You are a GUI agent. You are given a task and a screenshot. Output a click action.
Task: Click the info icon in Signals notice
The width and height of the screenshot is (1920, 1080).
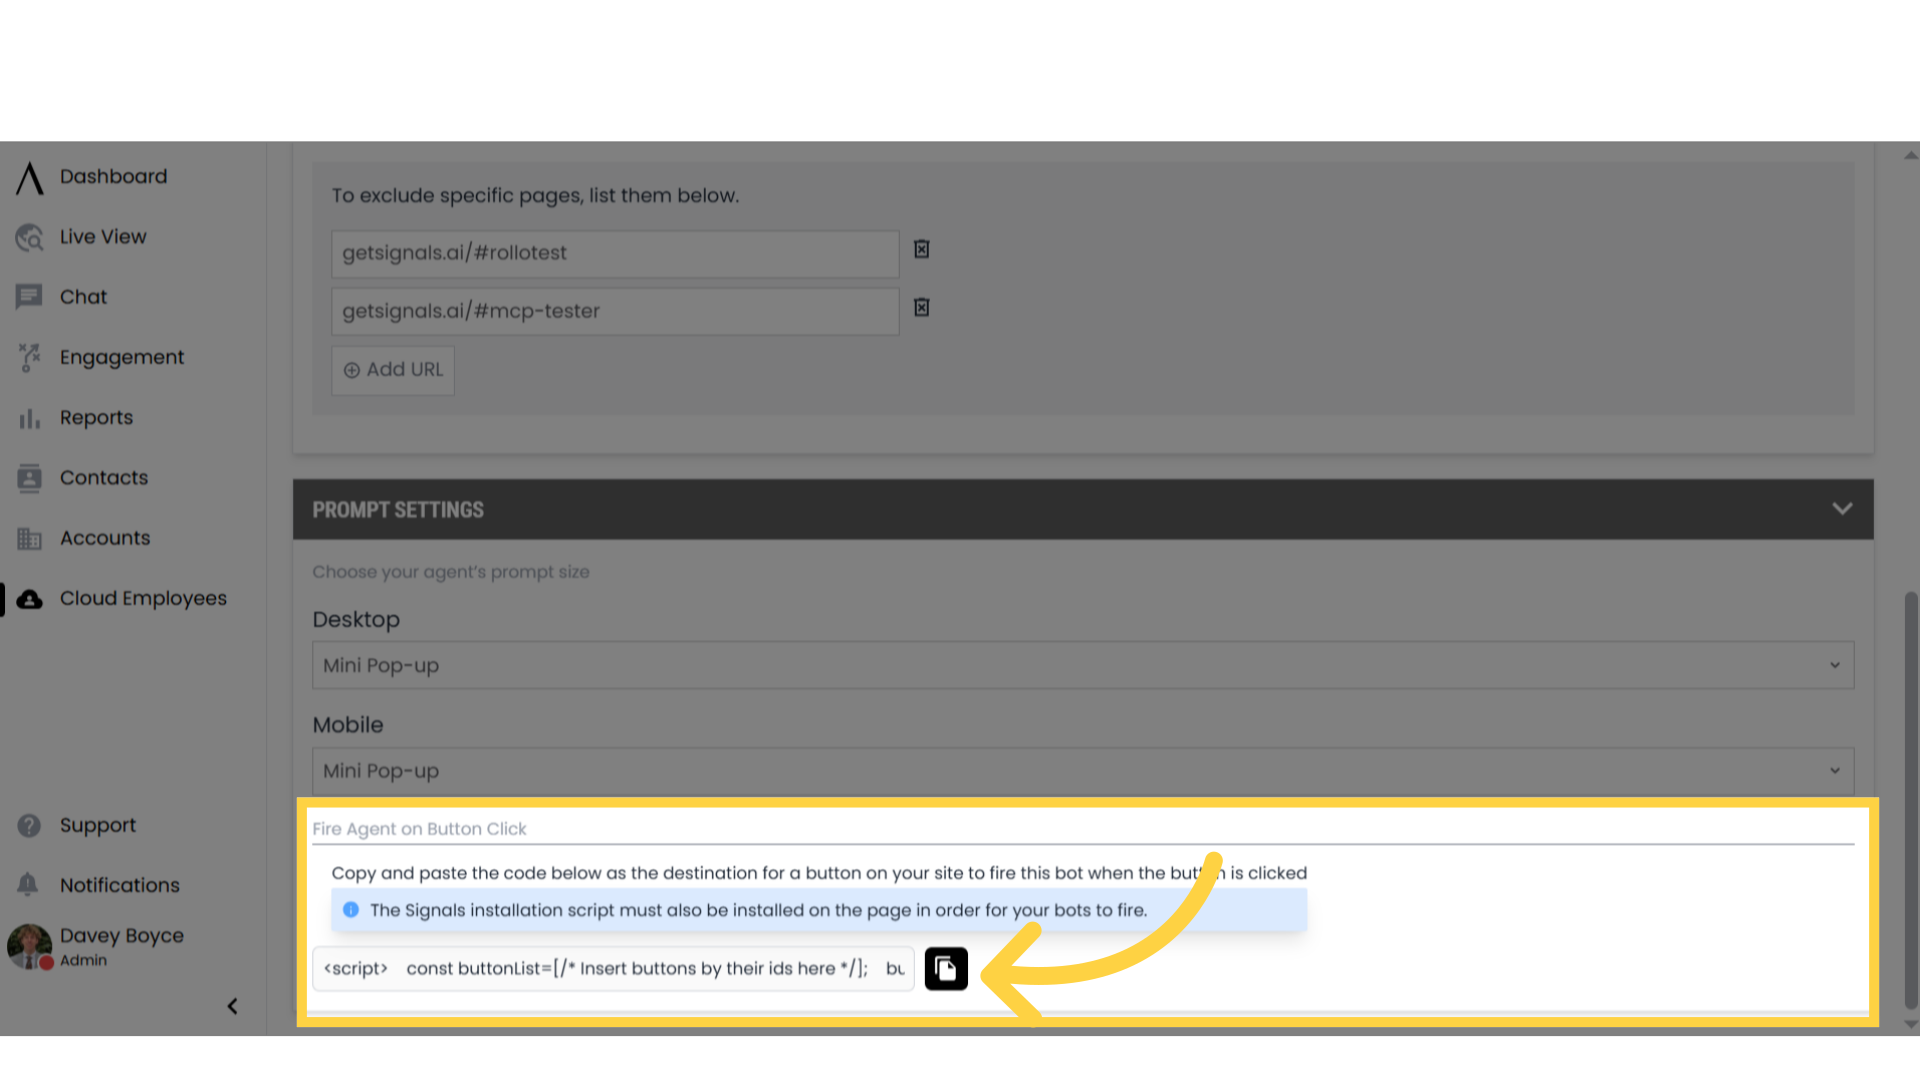coord(351,910)
